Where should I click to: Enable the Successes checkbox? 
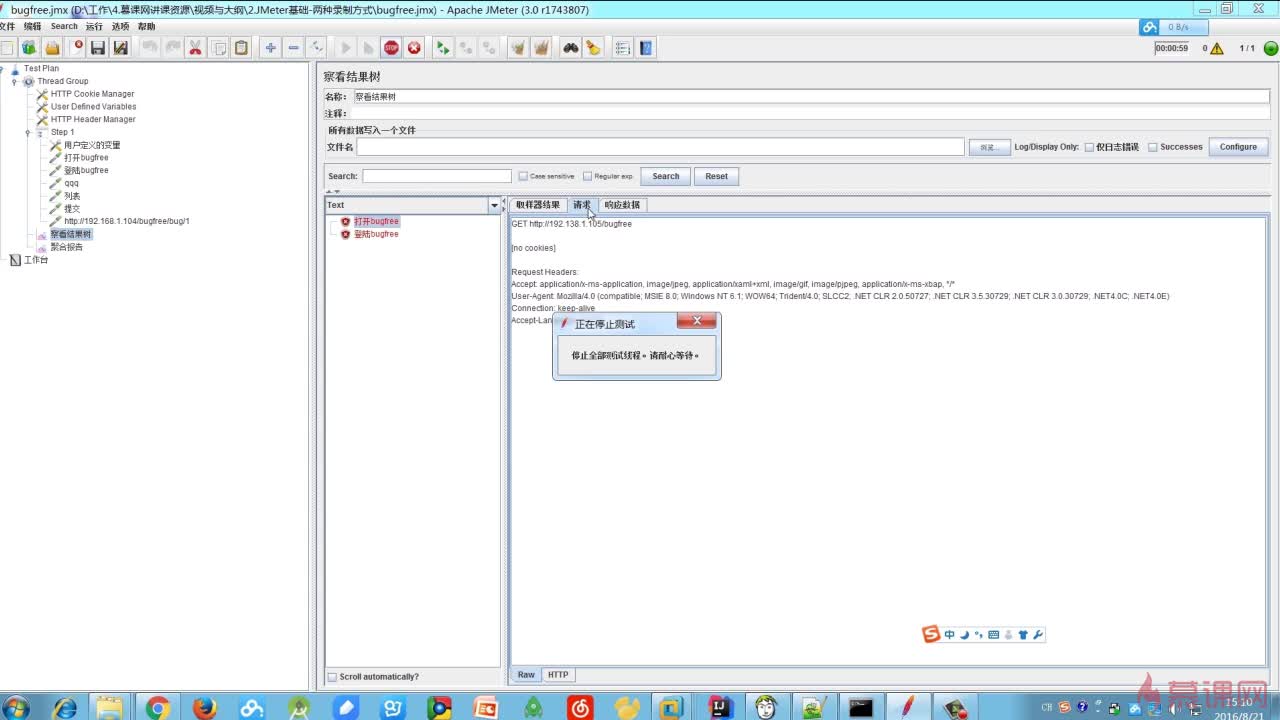click(x=1153, y=147)
